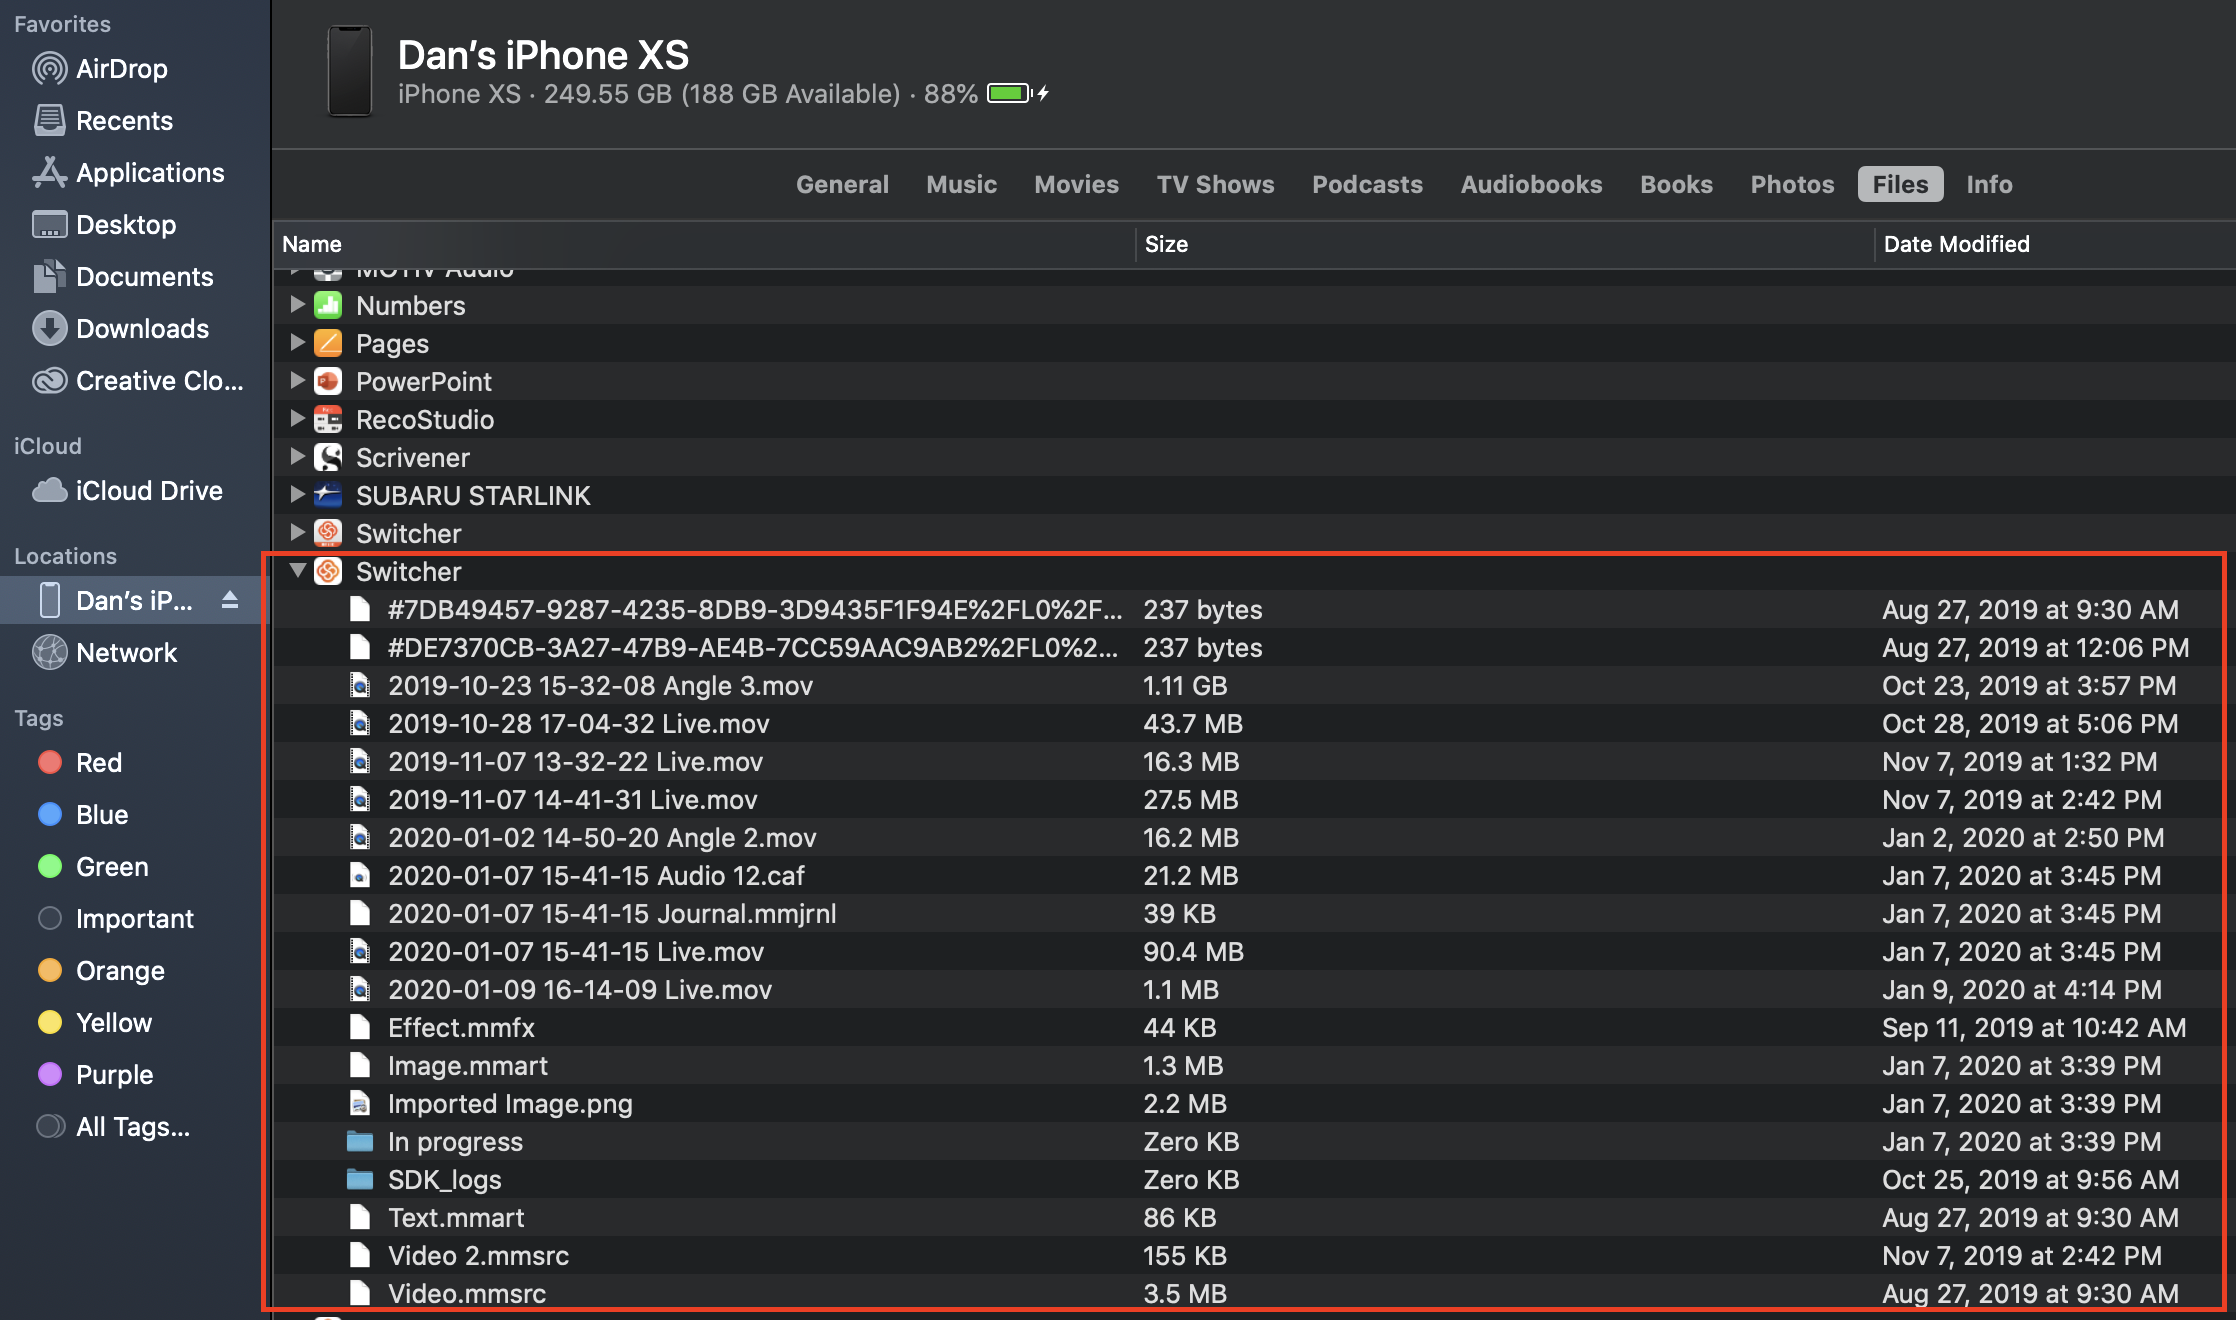
Task: Open the Applications folder icon
Action: (50, 173)
